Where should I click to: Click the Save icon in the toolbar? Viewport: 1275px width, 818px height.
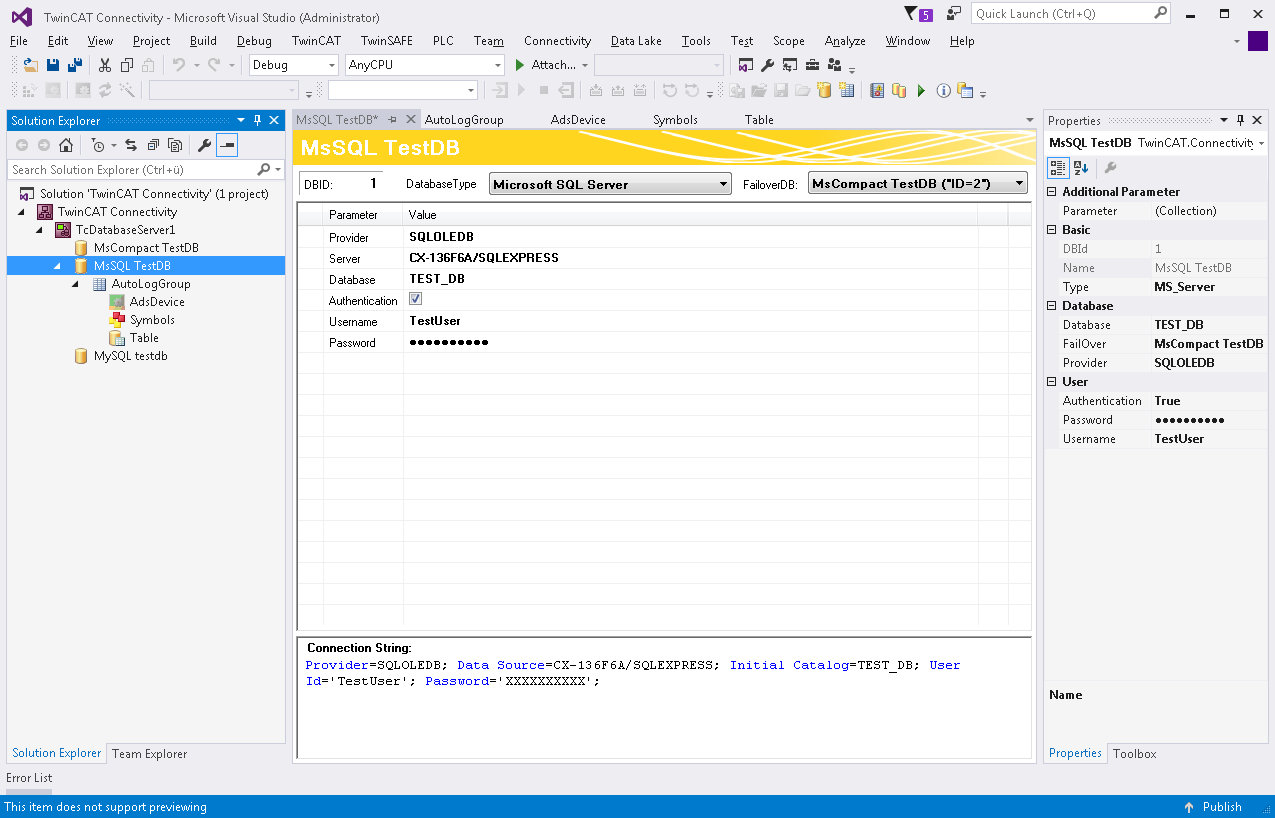[x=53, y=65]
